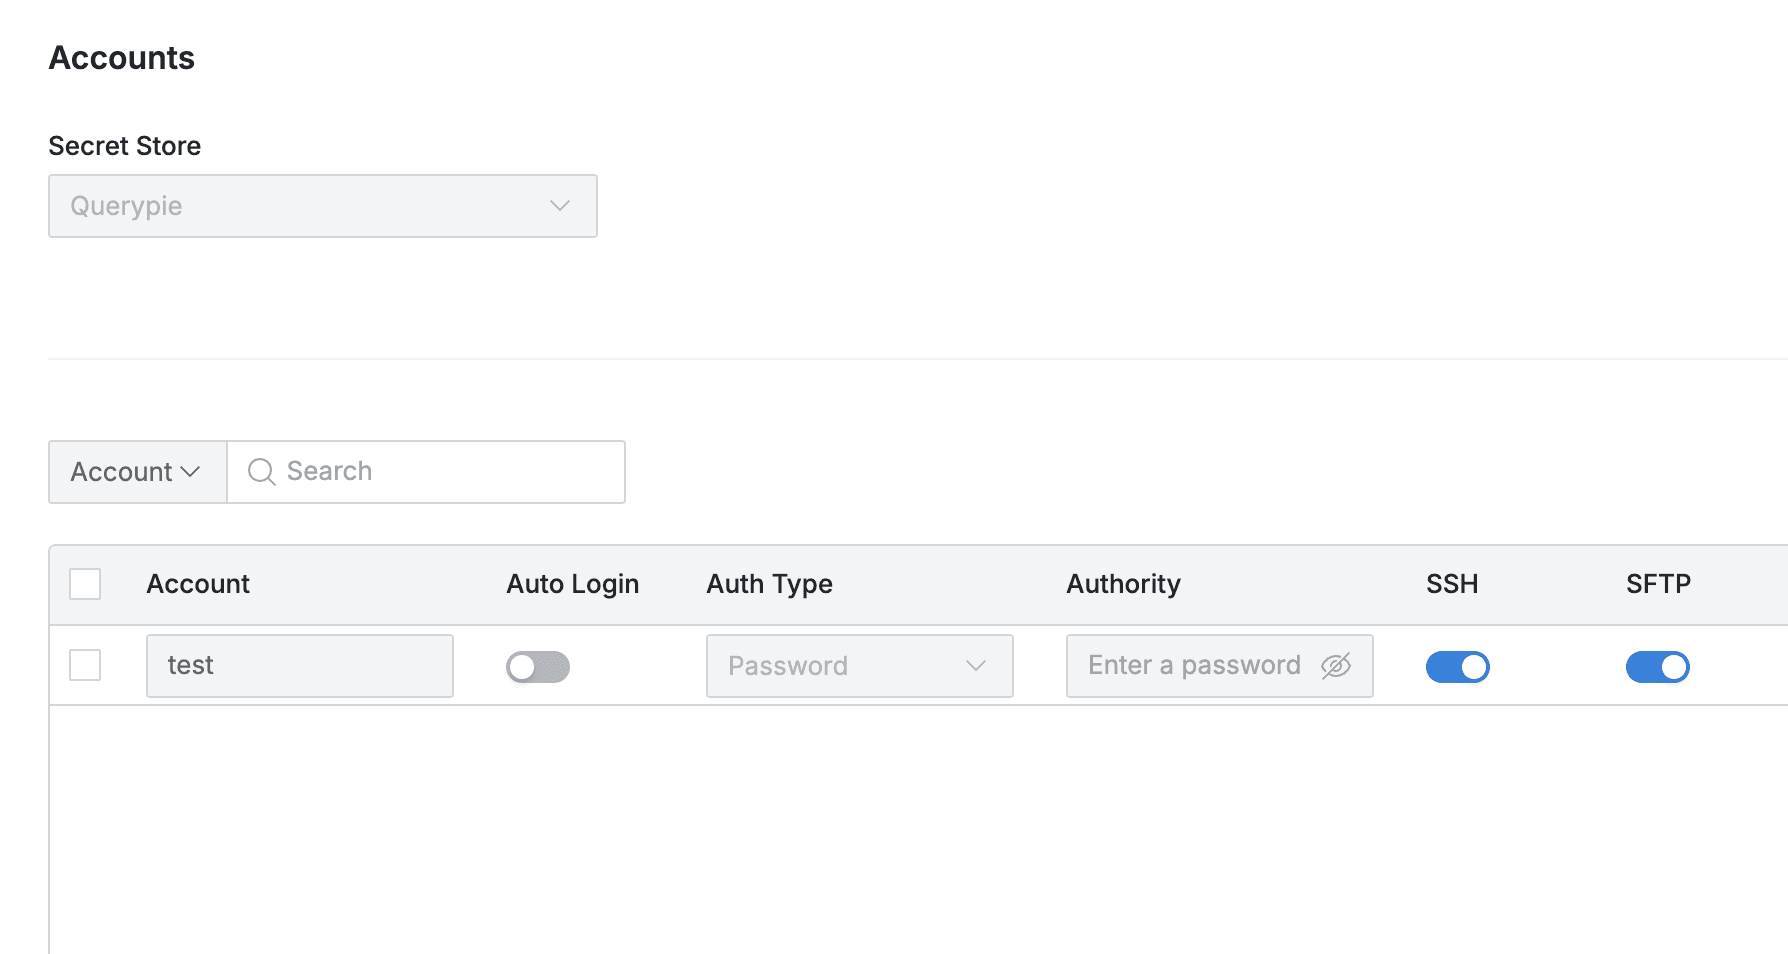Check the select-all checkbox in table header
1788x954 pixels.
pyautogui.click(x=84, y=584)
